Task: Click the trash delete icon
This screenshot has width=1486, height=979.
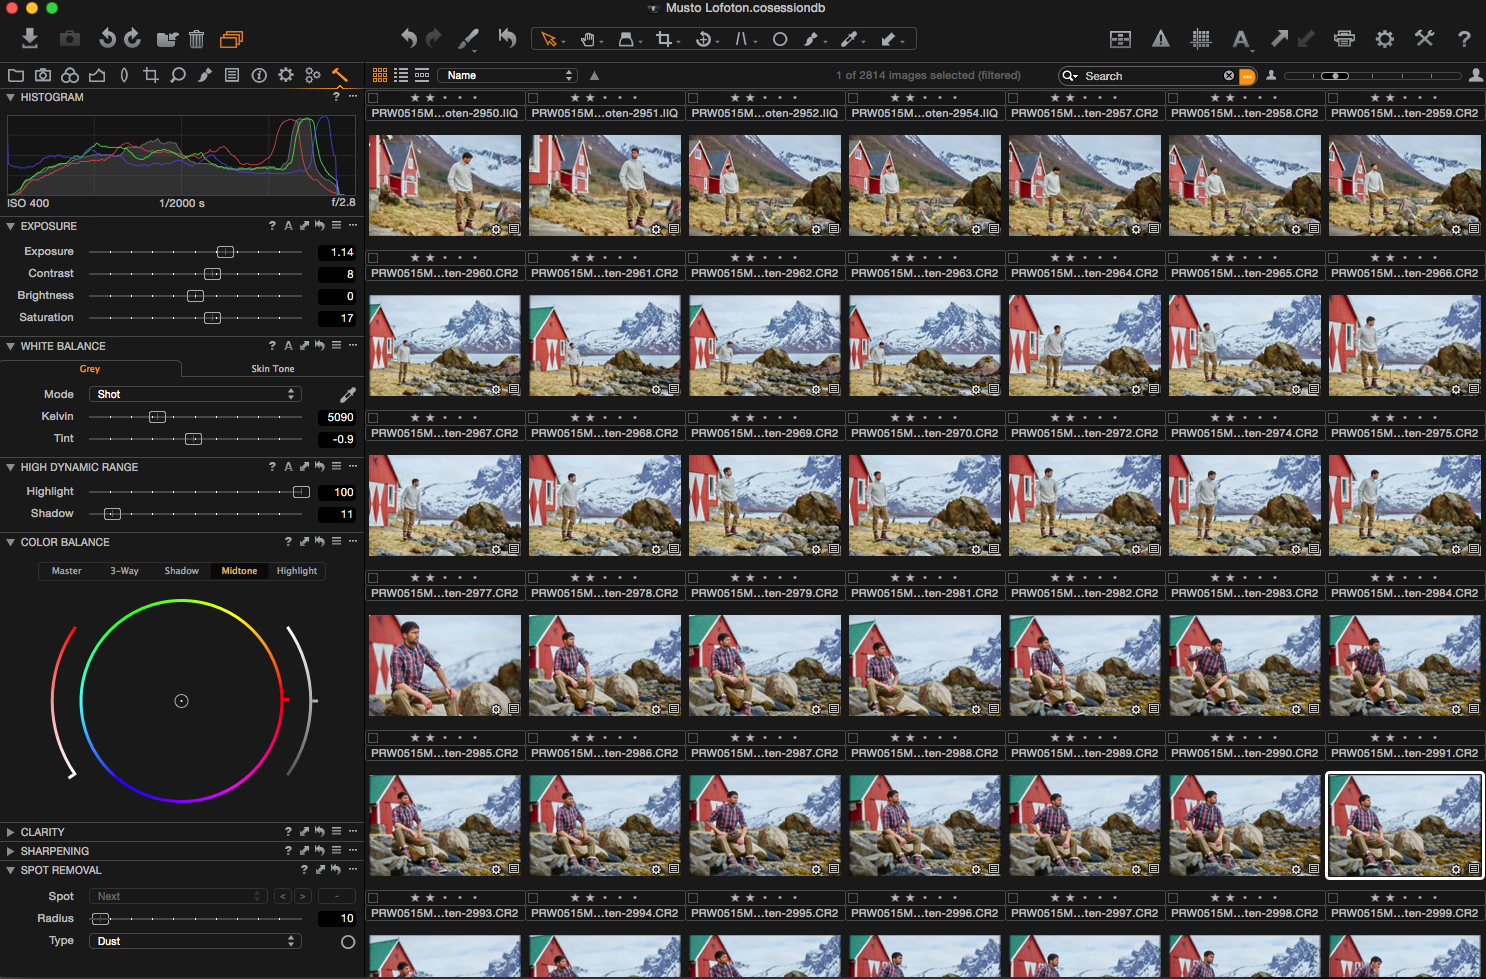Action: click(x=197, y=39)
